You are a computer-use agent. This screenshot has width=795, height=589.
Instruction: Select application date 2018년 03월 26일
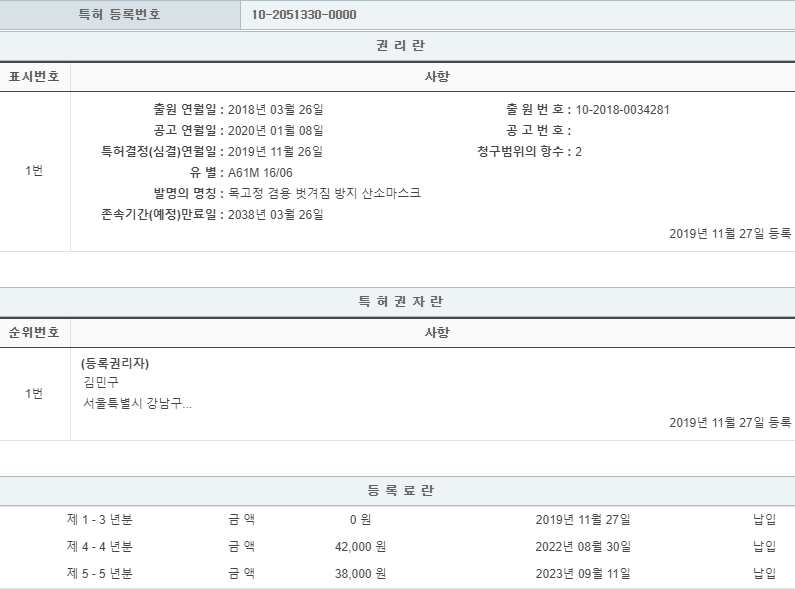[x=275, y=109]
